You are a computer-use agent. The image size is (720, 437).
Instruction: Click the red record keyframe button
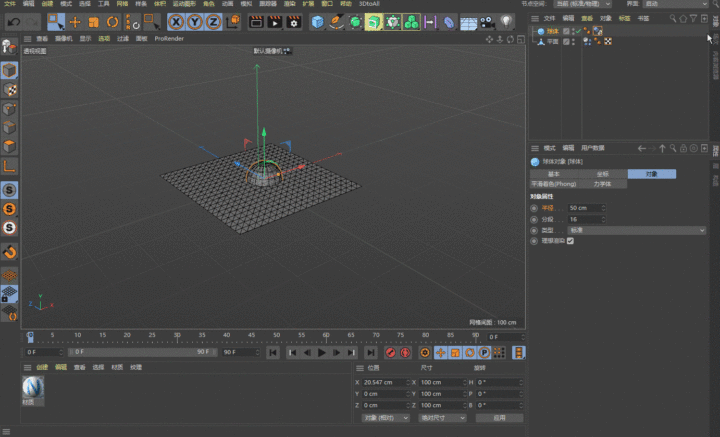coord(389,352)
